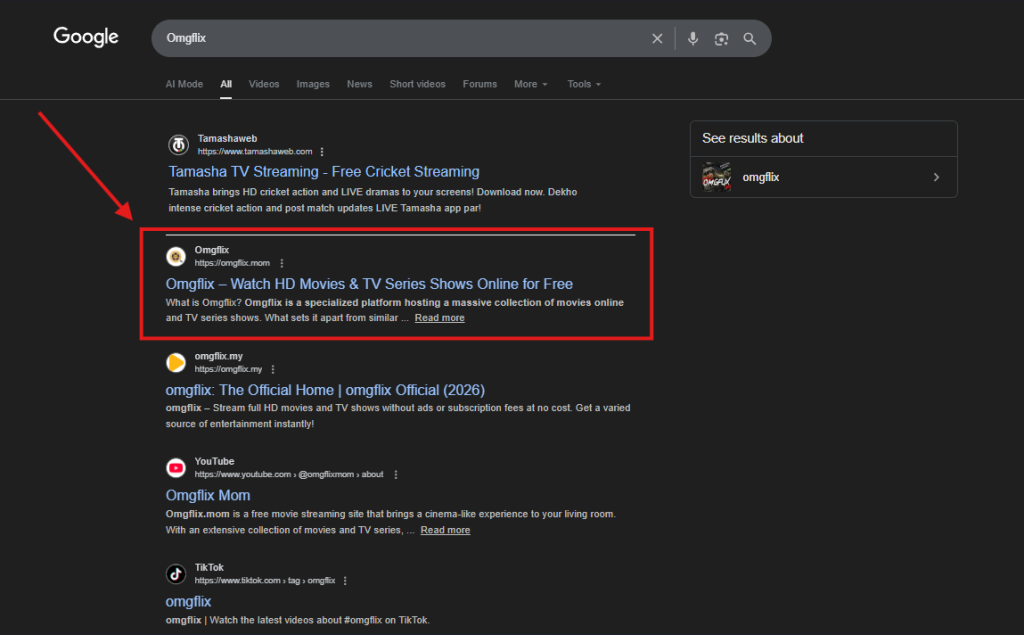Viewport: 1024px width, 635px height.
Task: Expand the omgflix entity result chevron
Action: [x=936, y=177]
